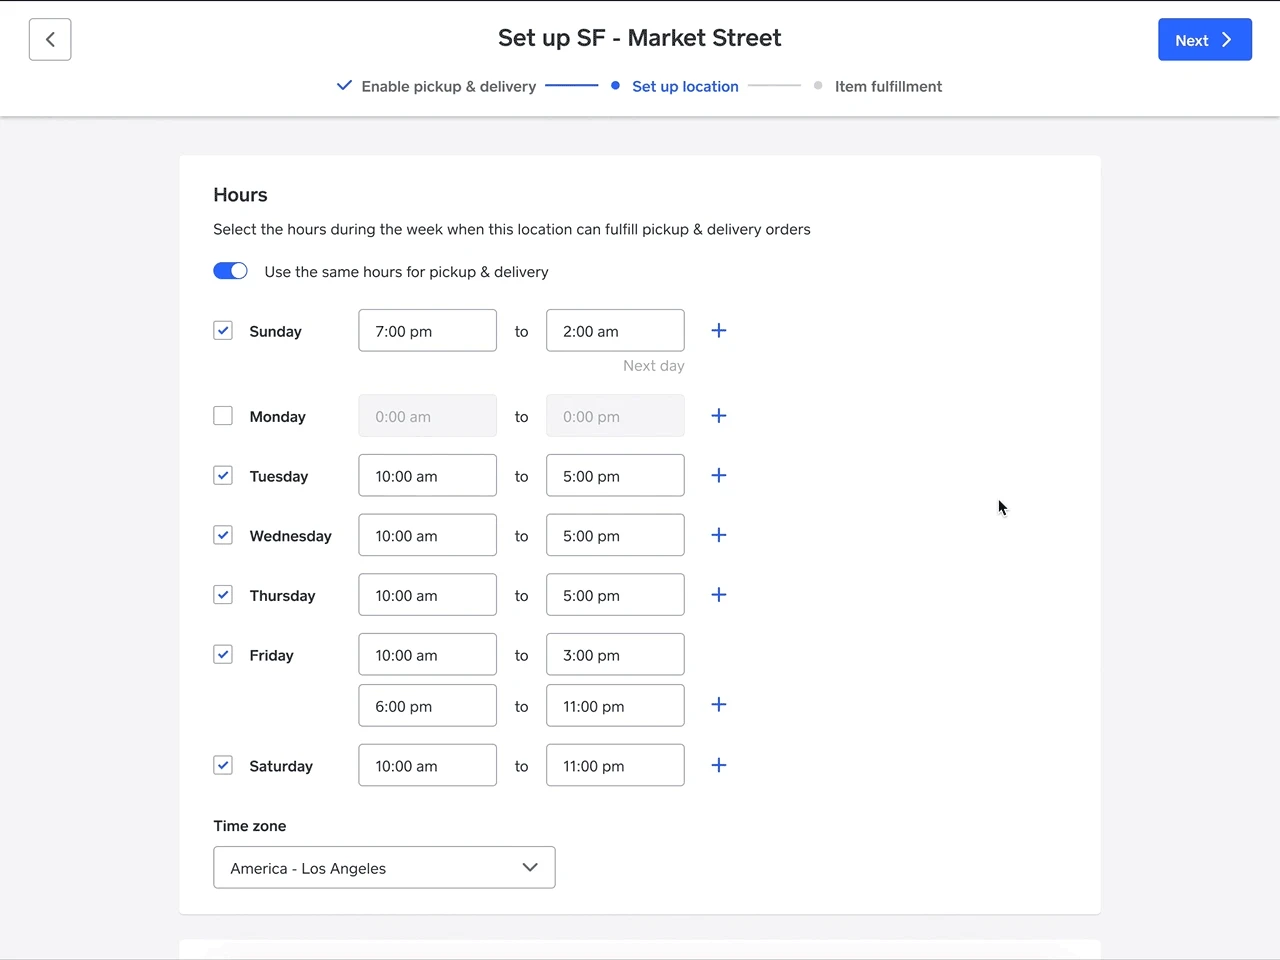Edit Saturday end time 11:00 pm
This screenshot has height=960, width=1280.
615,766
